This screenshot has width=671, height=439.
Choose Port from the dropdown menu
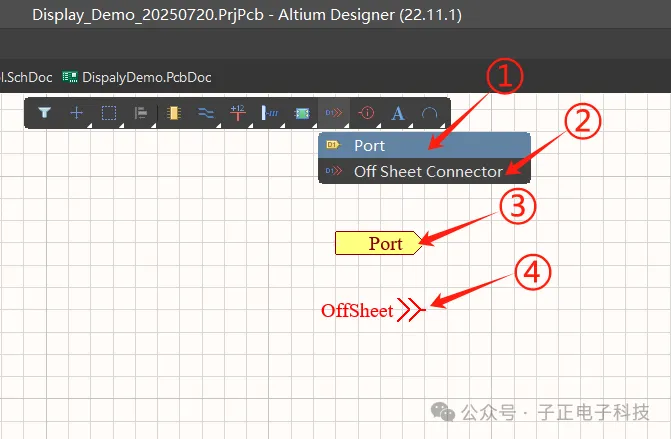[x=424, y=145]
